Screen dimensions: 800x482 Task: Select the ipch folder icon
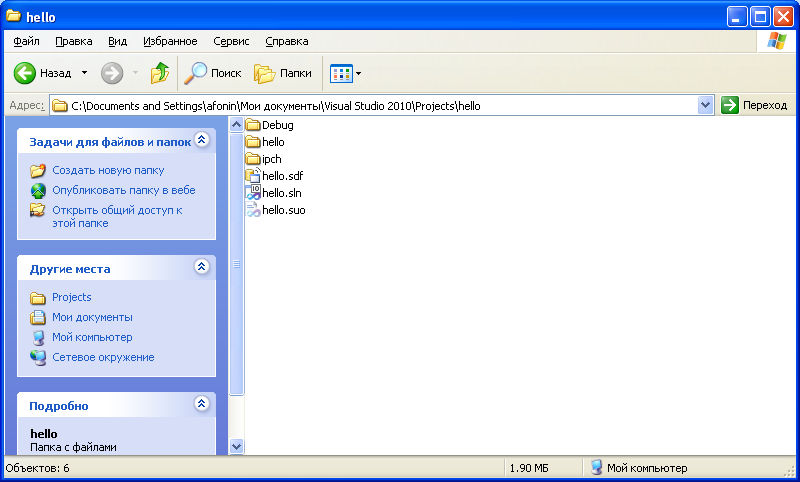[x=253, y=159]
